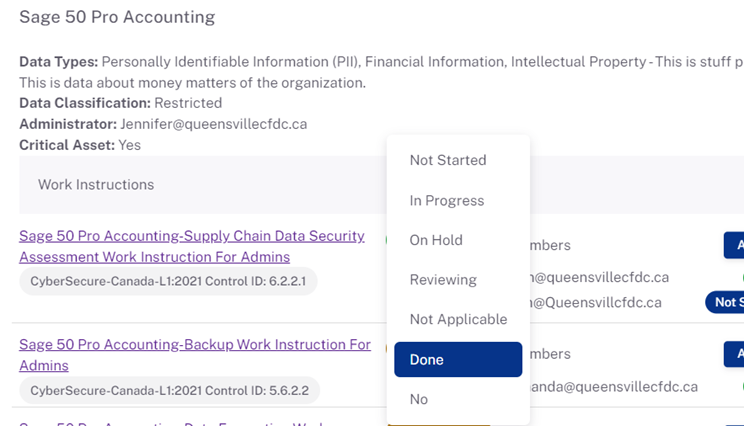Choose the highlighted Done option
The image size is (744, 426).
(458, 360)
